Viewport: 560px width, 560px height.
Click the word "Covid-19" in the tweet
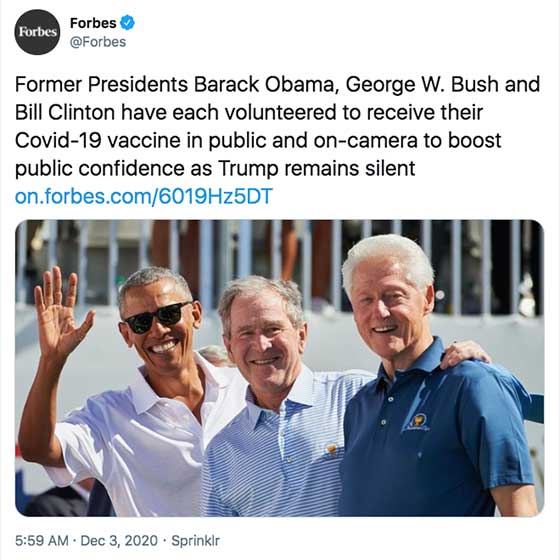pyautogui.click(x=59, y=140)
